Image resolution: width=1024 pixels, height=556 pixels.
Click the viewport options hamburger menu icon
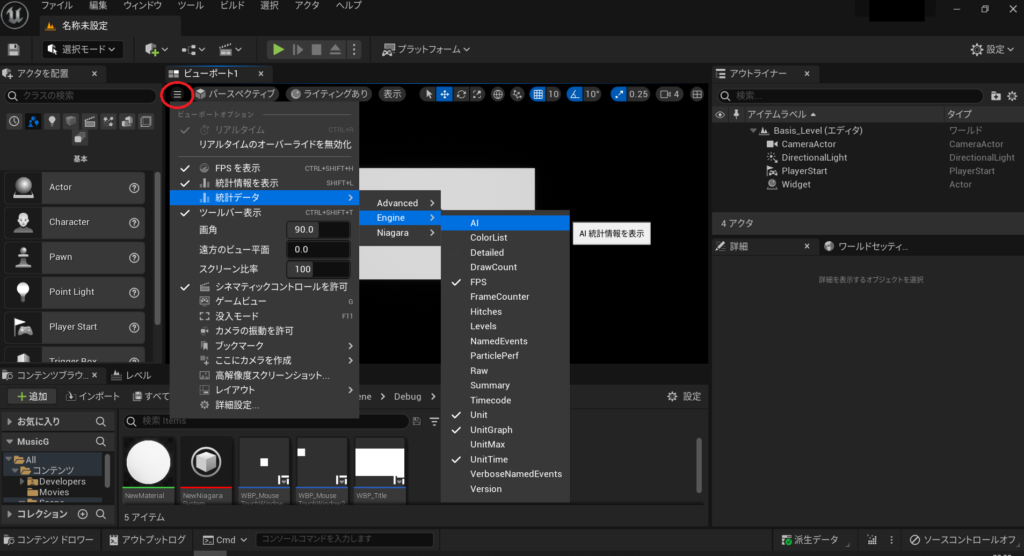click(x=177, y=94)
